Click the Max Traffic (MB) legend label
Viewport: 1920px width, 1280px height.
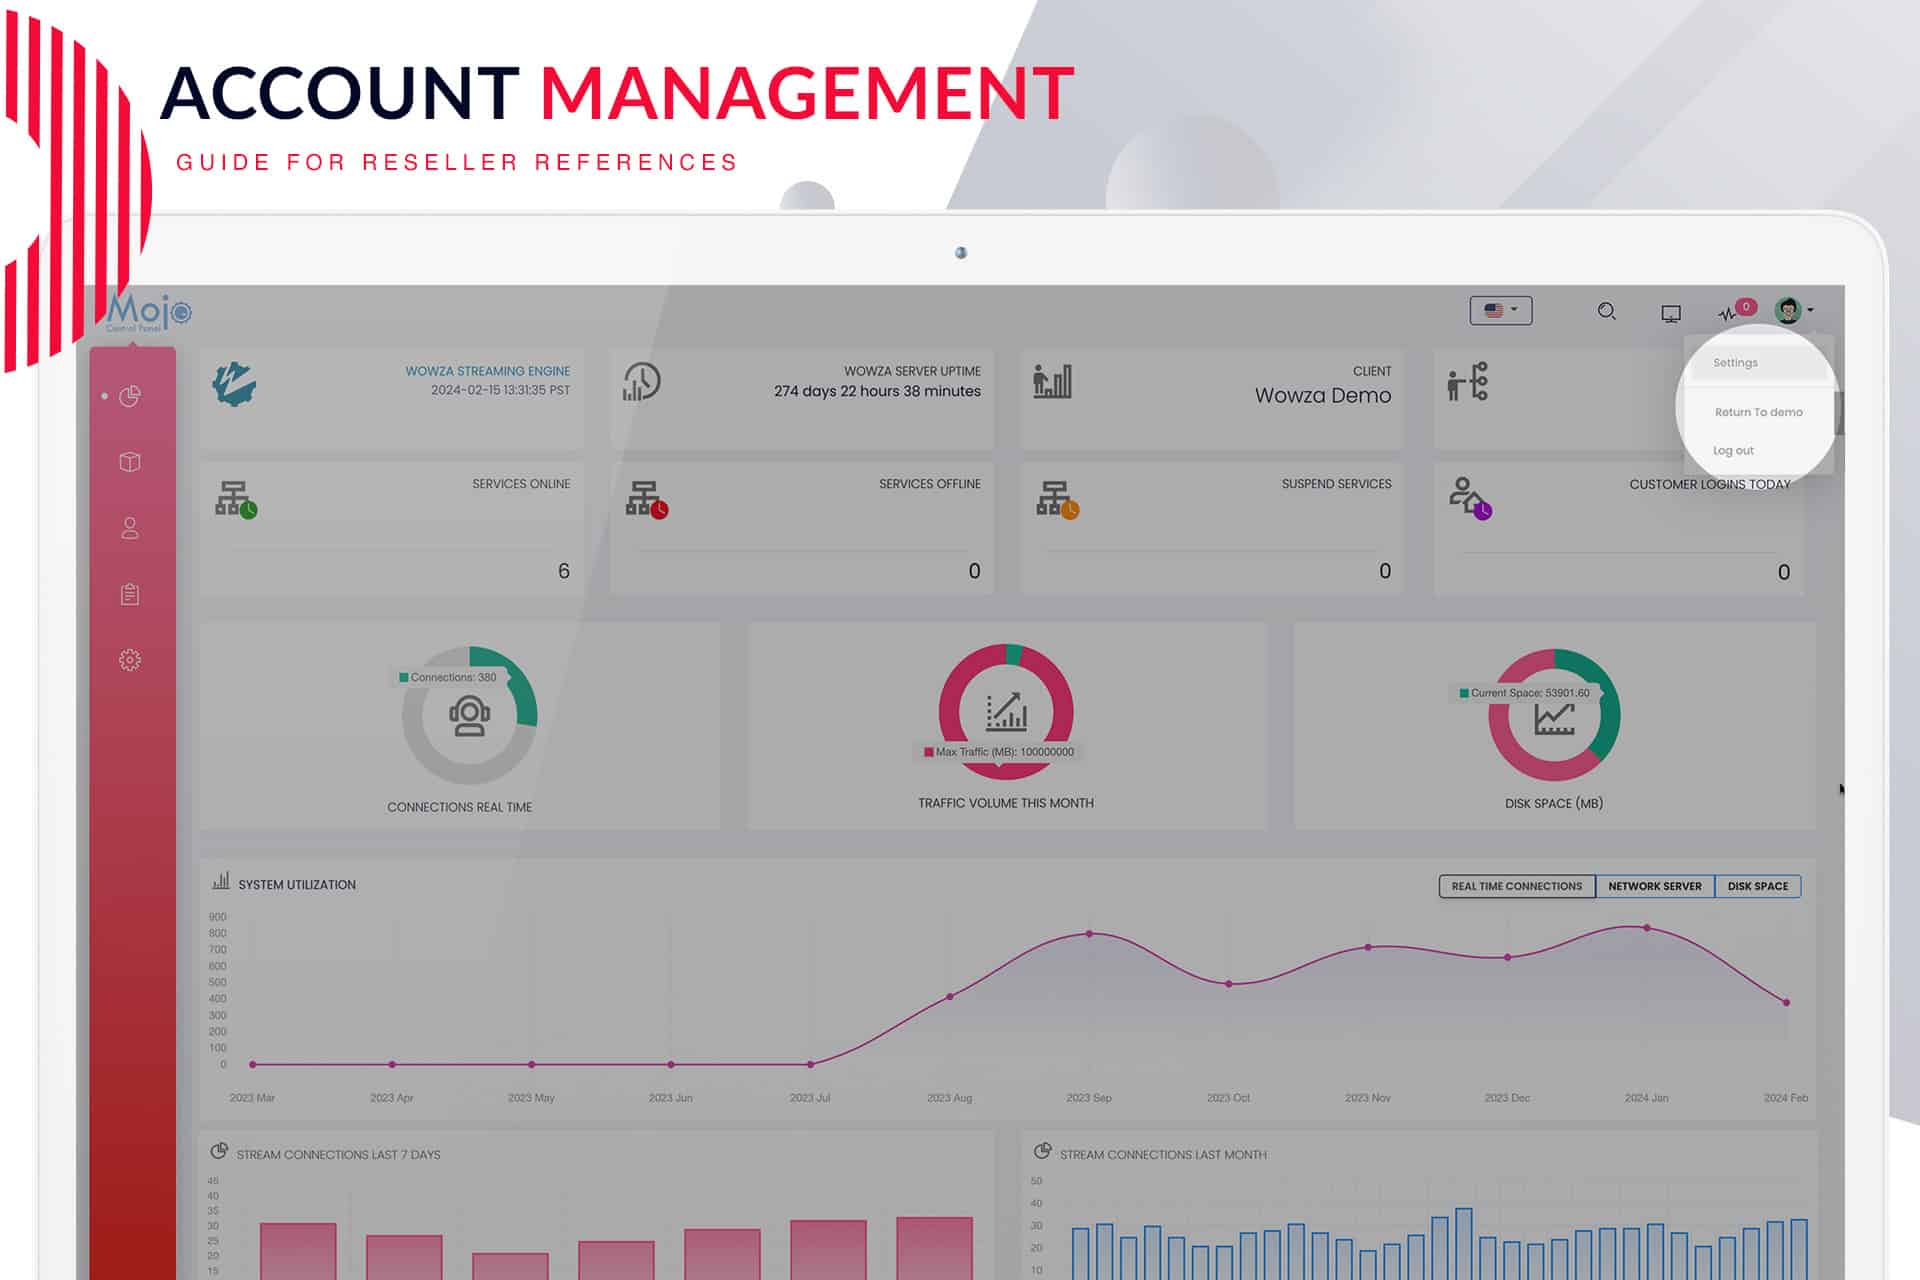(1000, 752)
